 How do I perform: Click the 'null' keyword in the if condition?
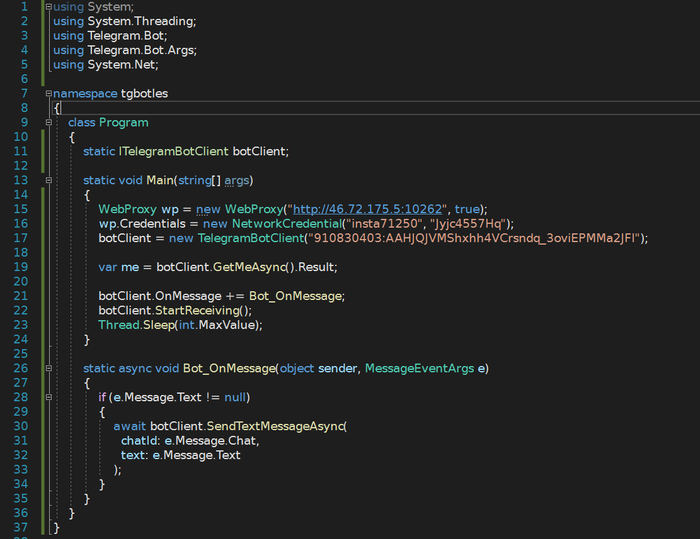point(235,397)
